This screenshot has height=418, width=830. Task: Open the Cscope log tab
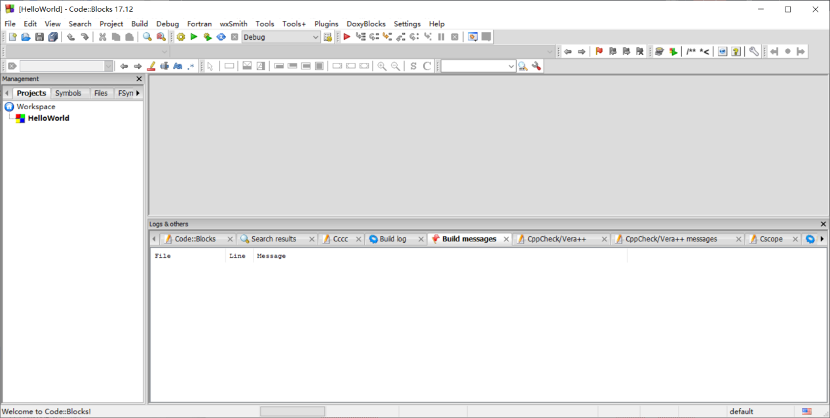click(x=771, y=239)
